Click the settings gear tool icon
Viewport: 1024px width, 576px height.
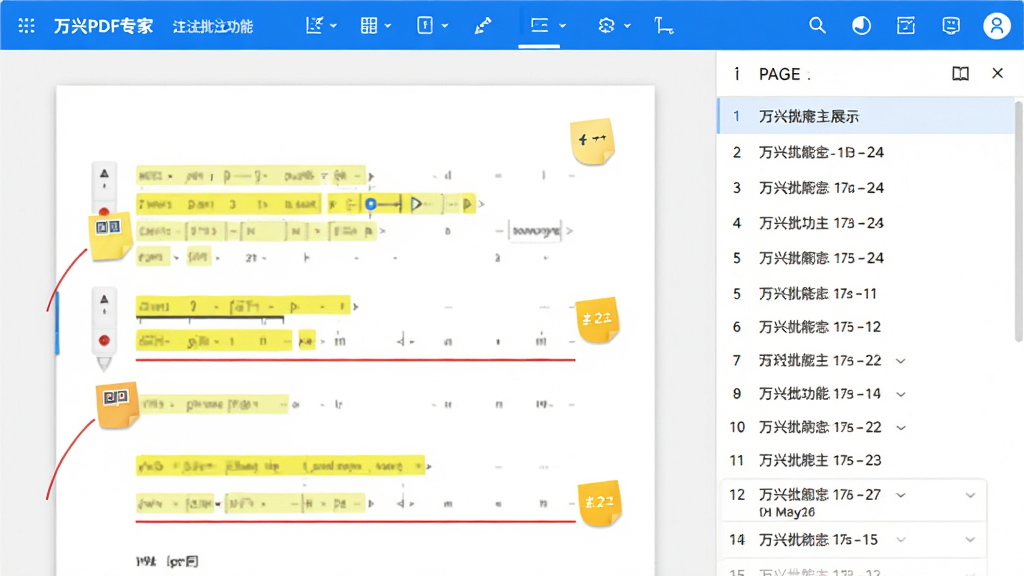click(x=606, y=25)
